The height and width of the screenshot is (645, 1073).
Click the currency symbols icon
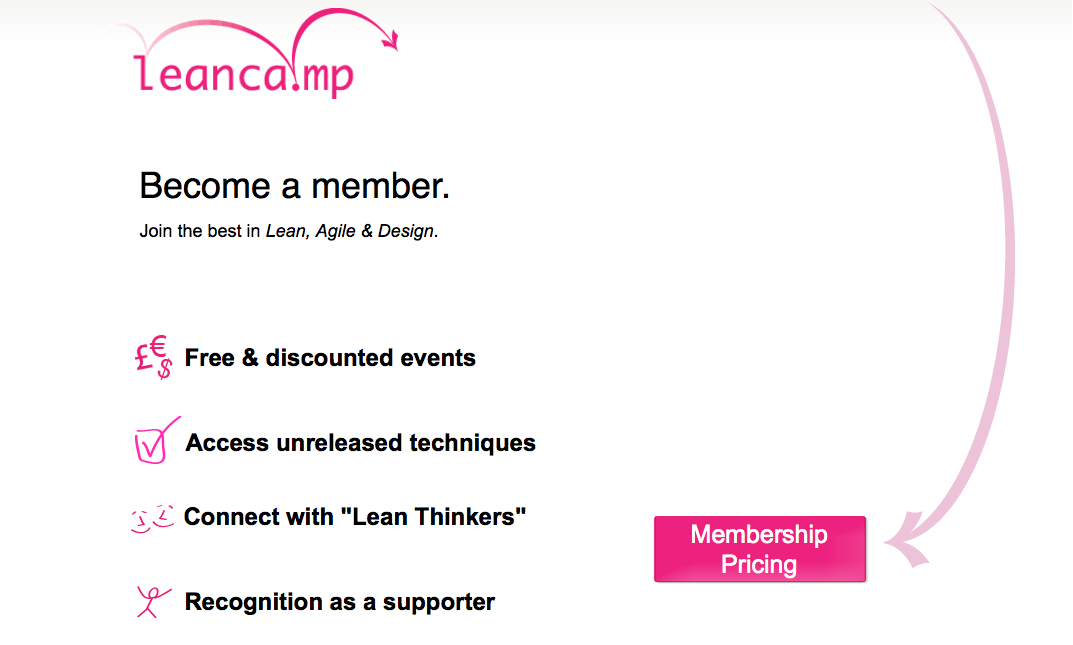click(154, 357)
